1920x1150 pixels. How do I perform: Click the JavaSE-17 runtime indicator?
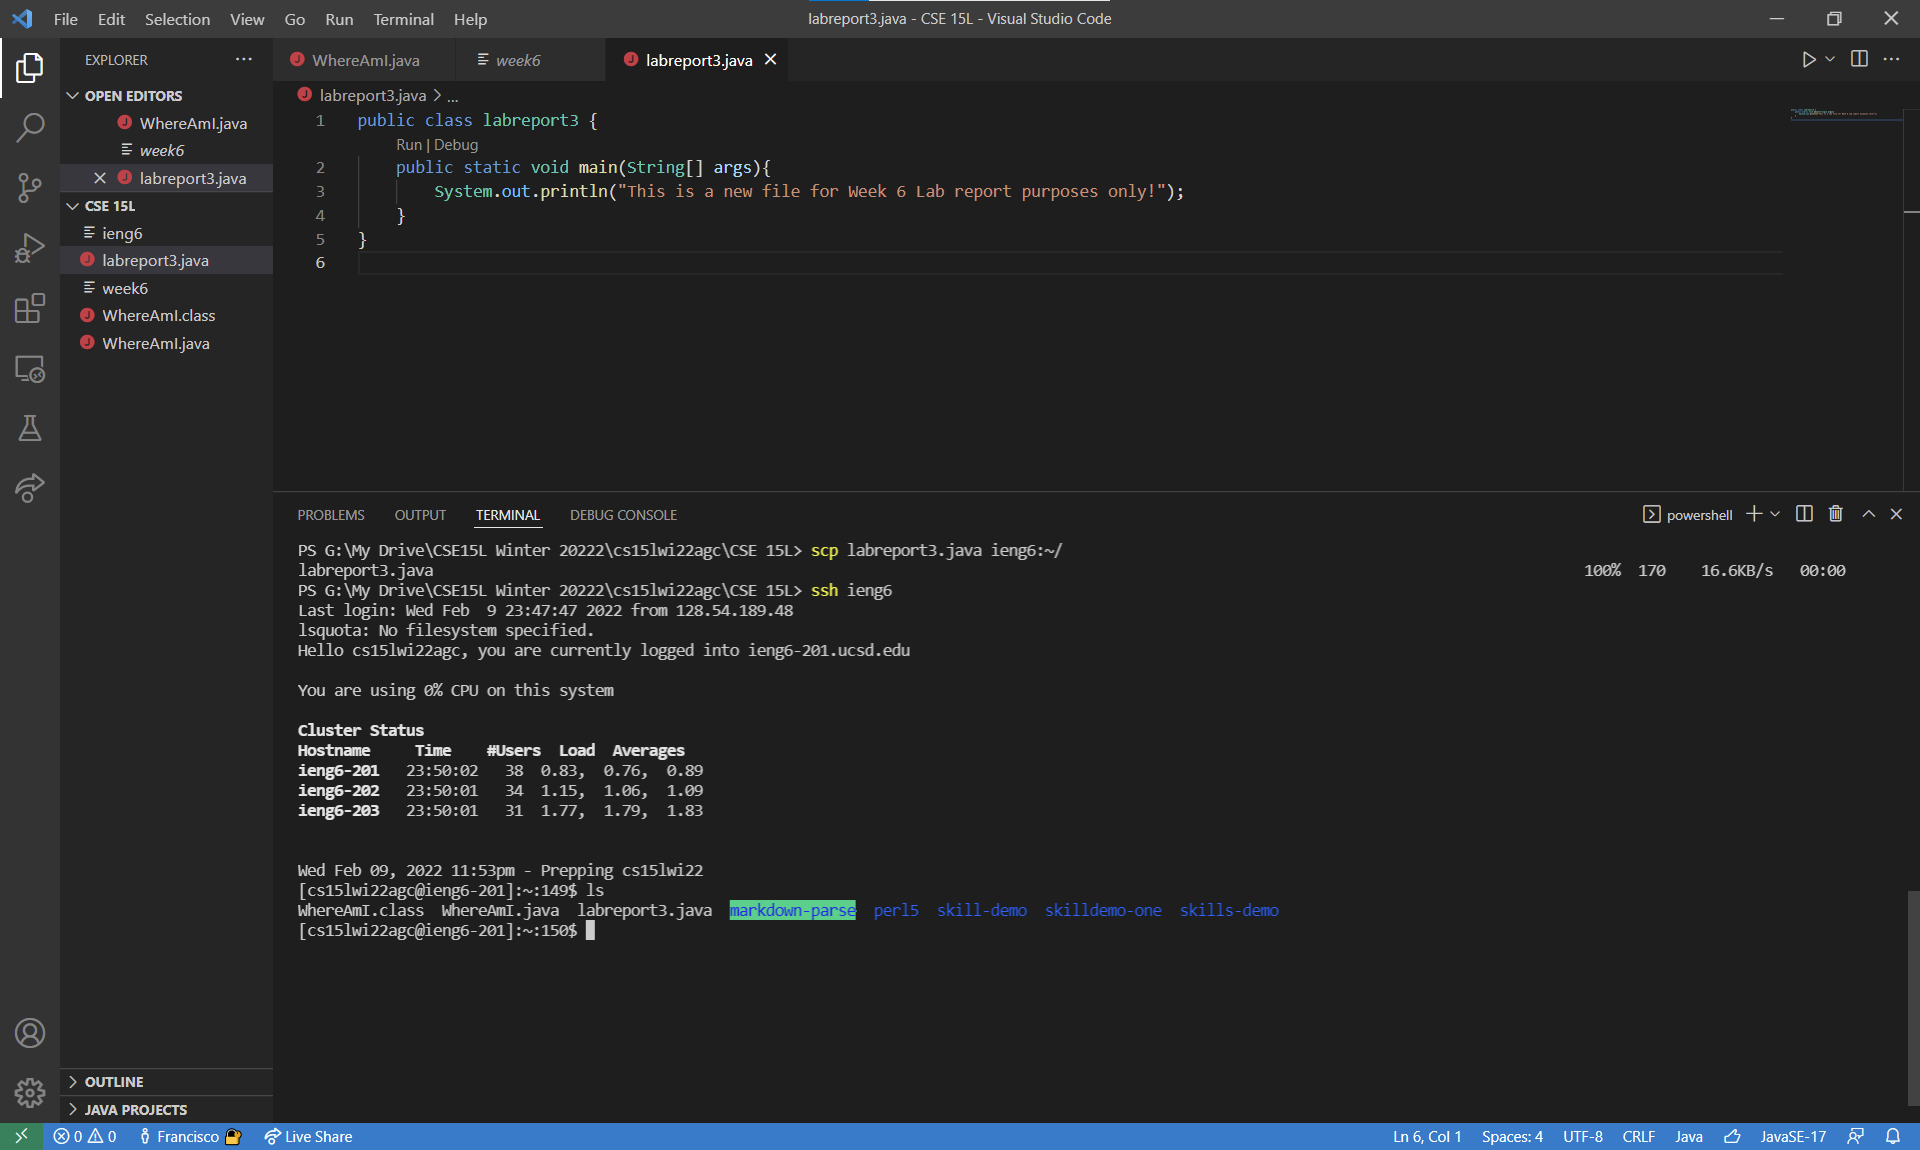pos(1793,1137)
